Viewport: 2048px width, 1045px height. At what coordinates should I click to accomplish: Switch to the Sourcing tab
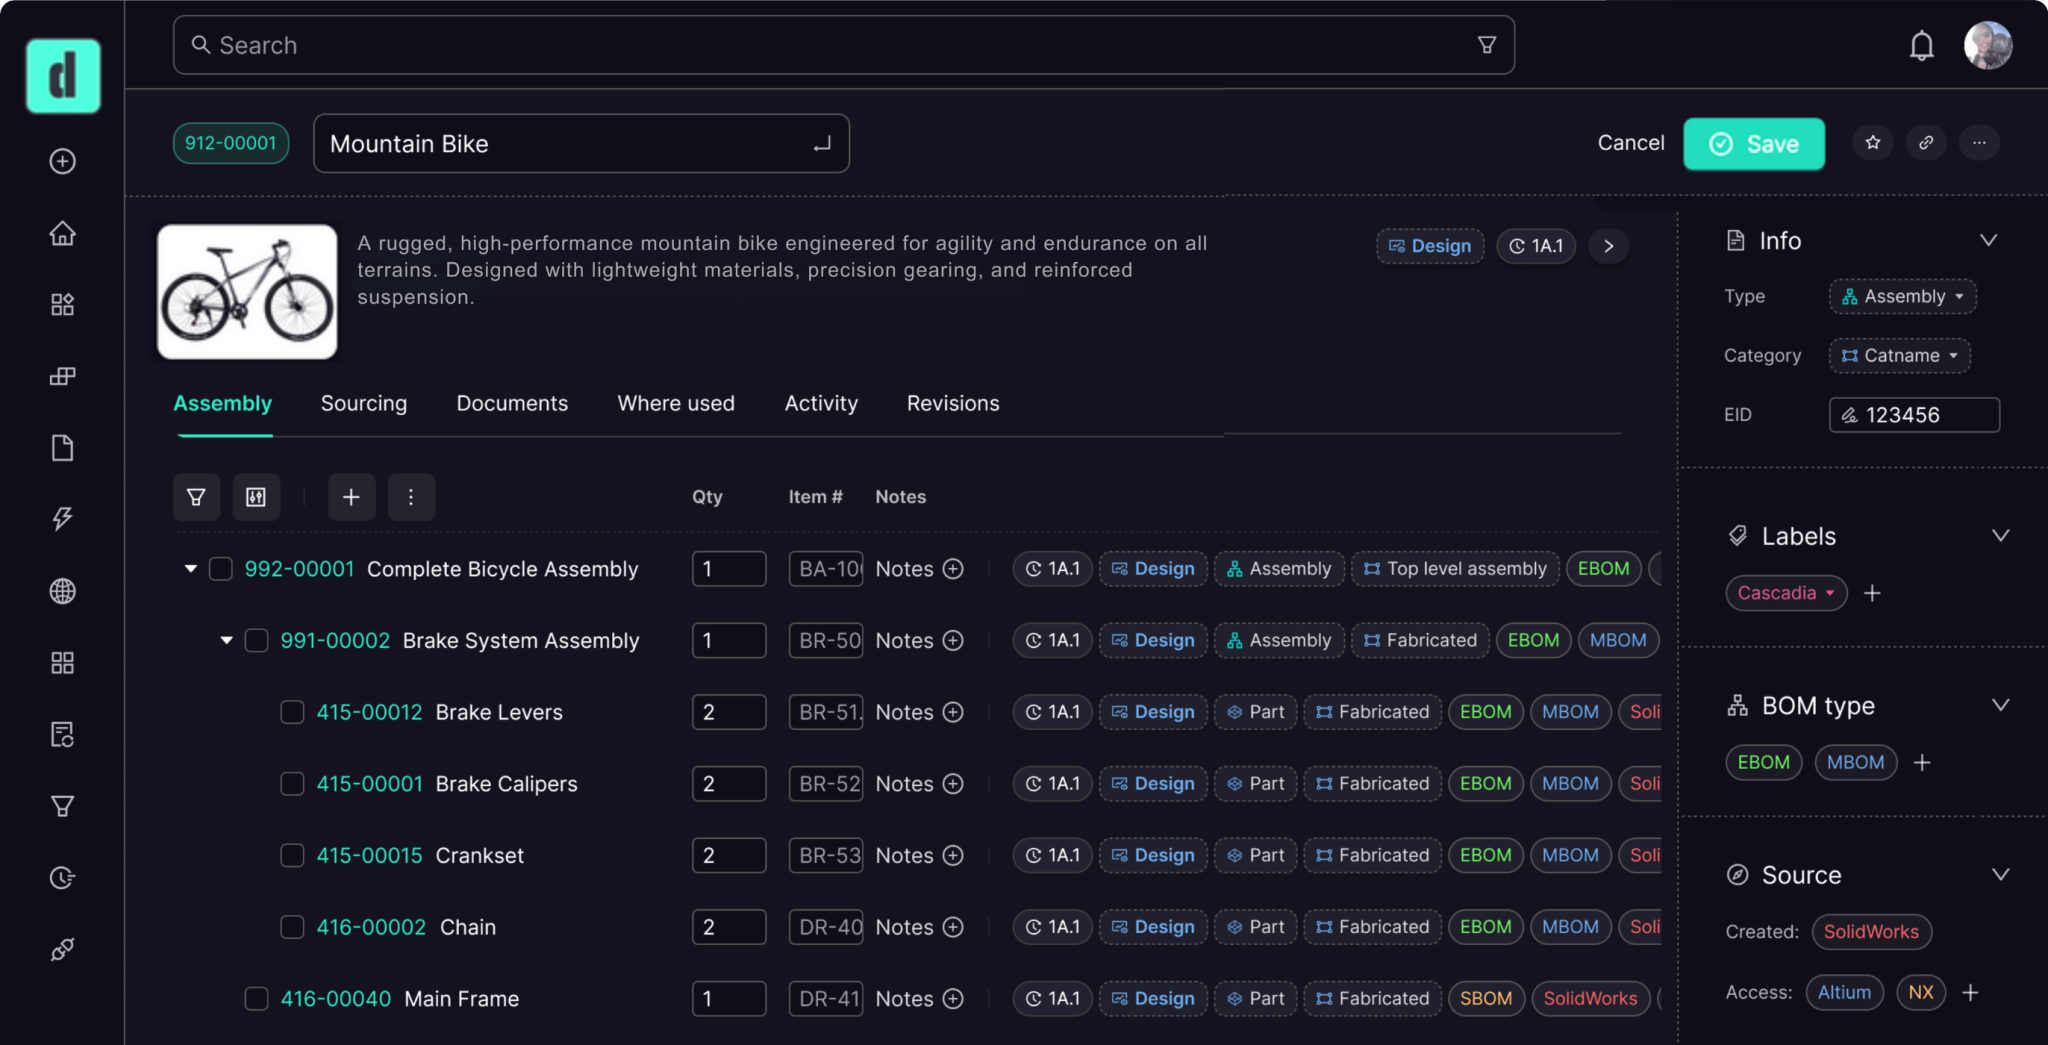364,403
